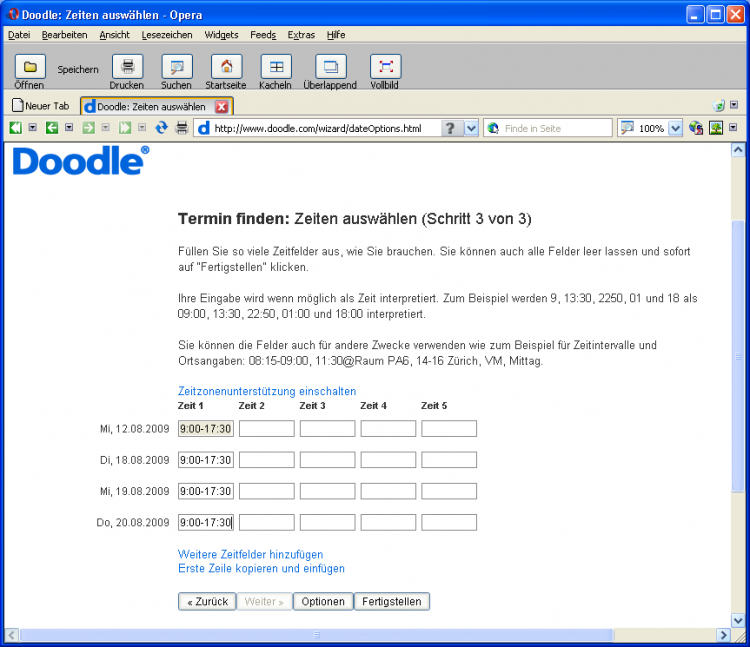Tile windows with the Kacheln icon

(x=276, y=66)
